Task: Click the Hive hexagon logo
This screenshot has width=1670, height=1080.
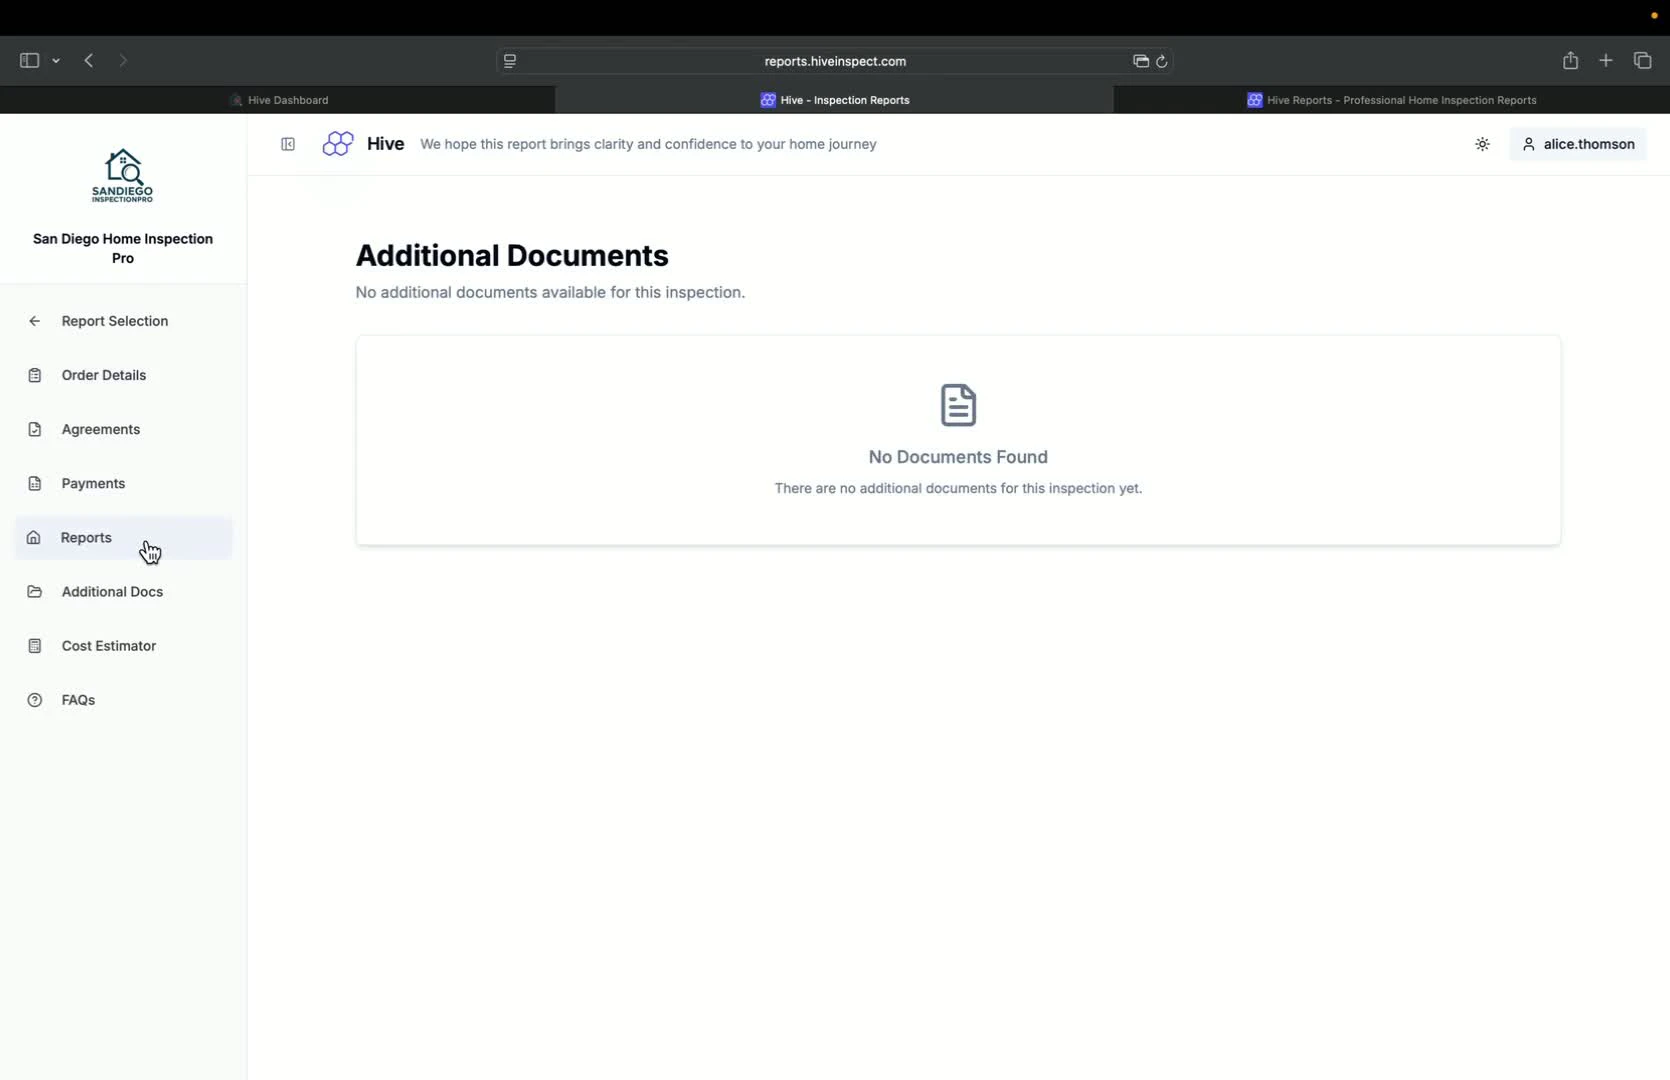Action: coord(337,143)
